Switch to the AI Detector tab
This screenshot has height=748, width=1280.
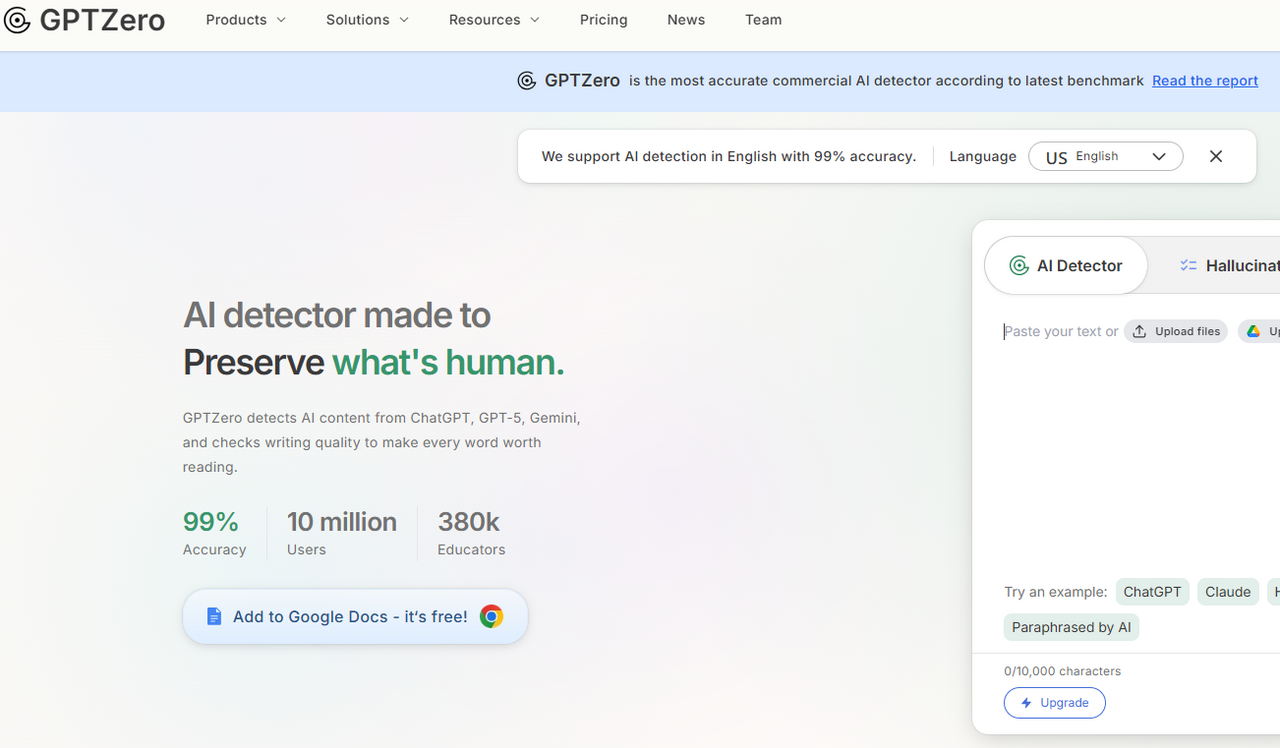1066,266
